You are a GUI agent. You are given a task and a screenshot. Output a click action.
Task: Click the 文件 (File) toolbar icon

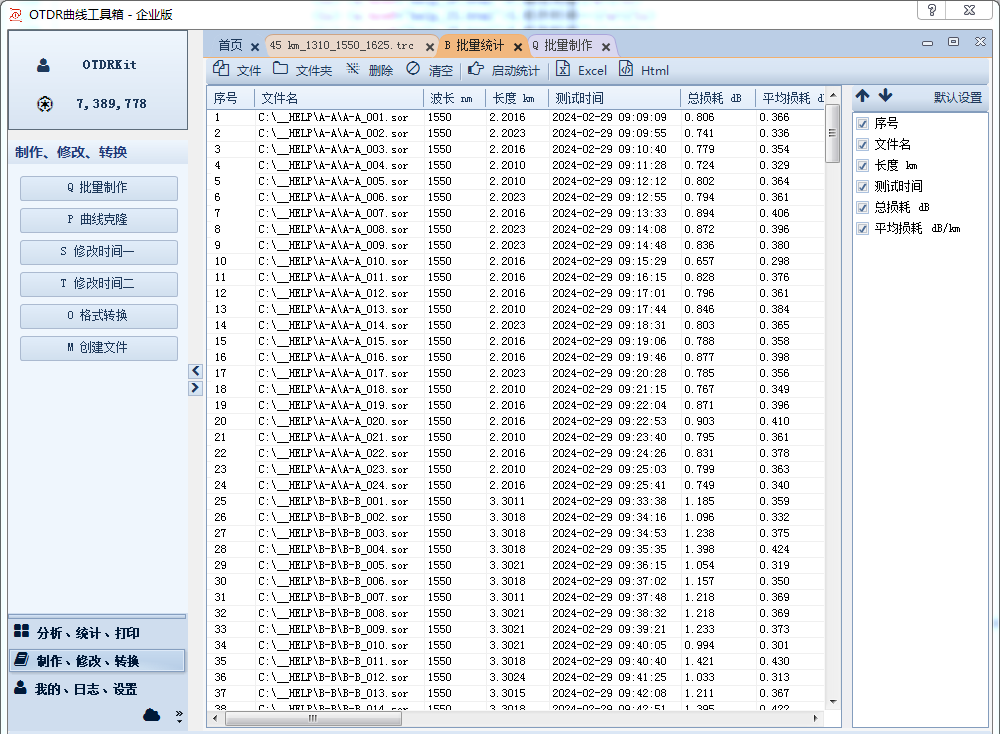pyautogui.click(x=221, y=70)
